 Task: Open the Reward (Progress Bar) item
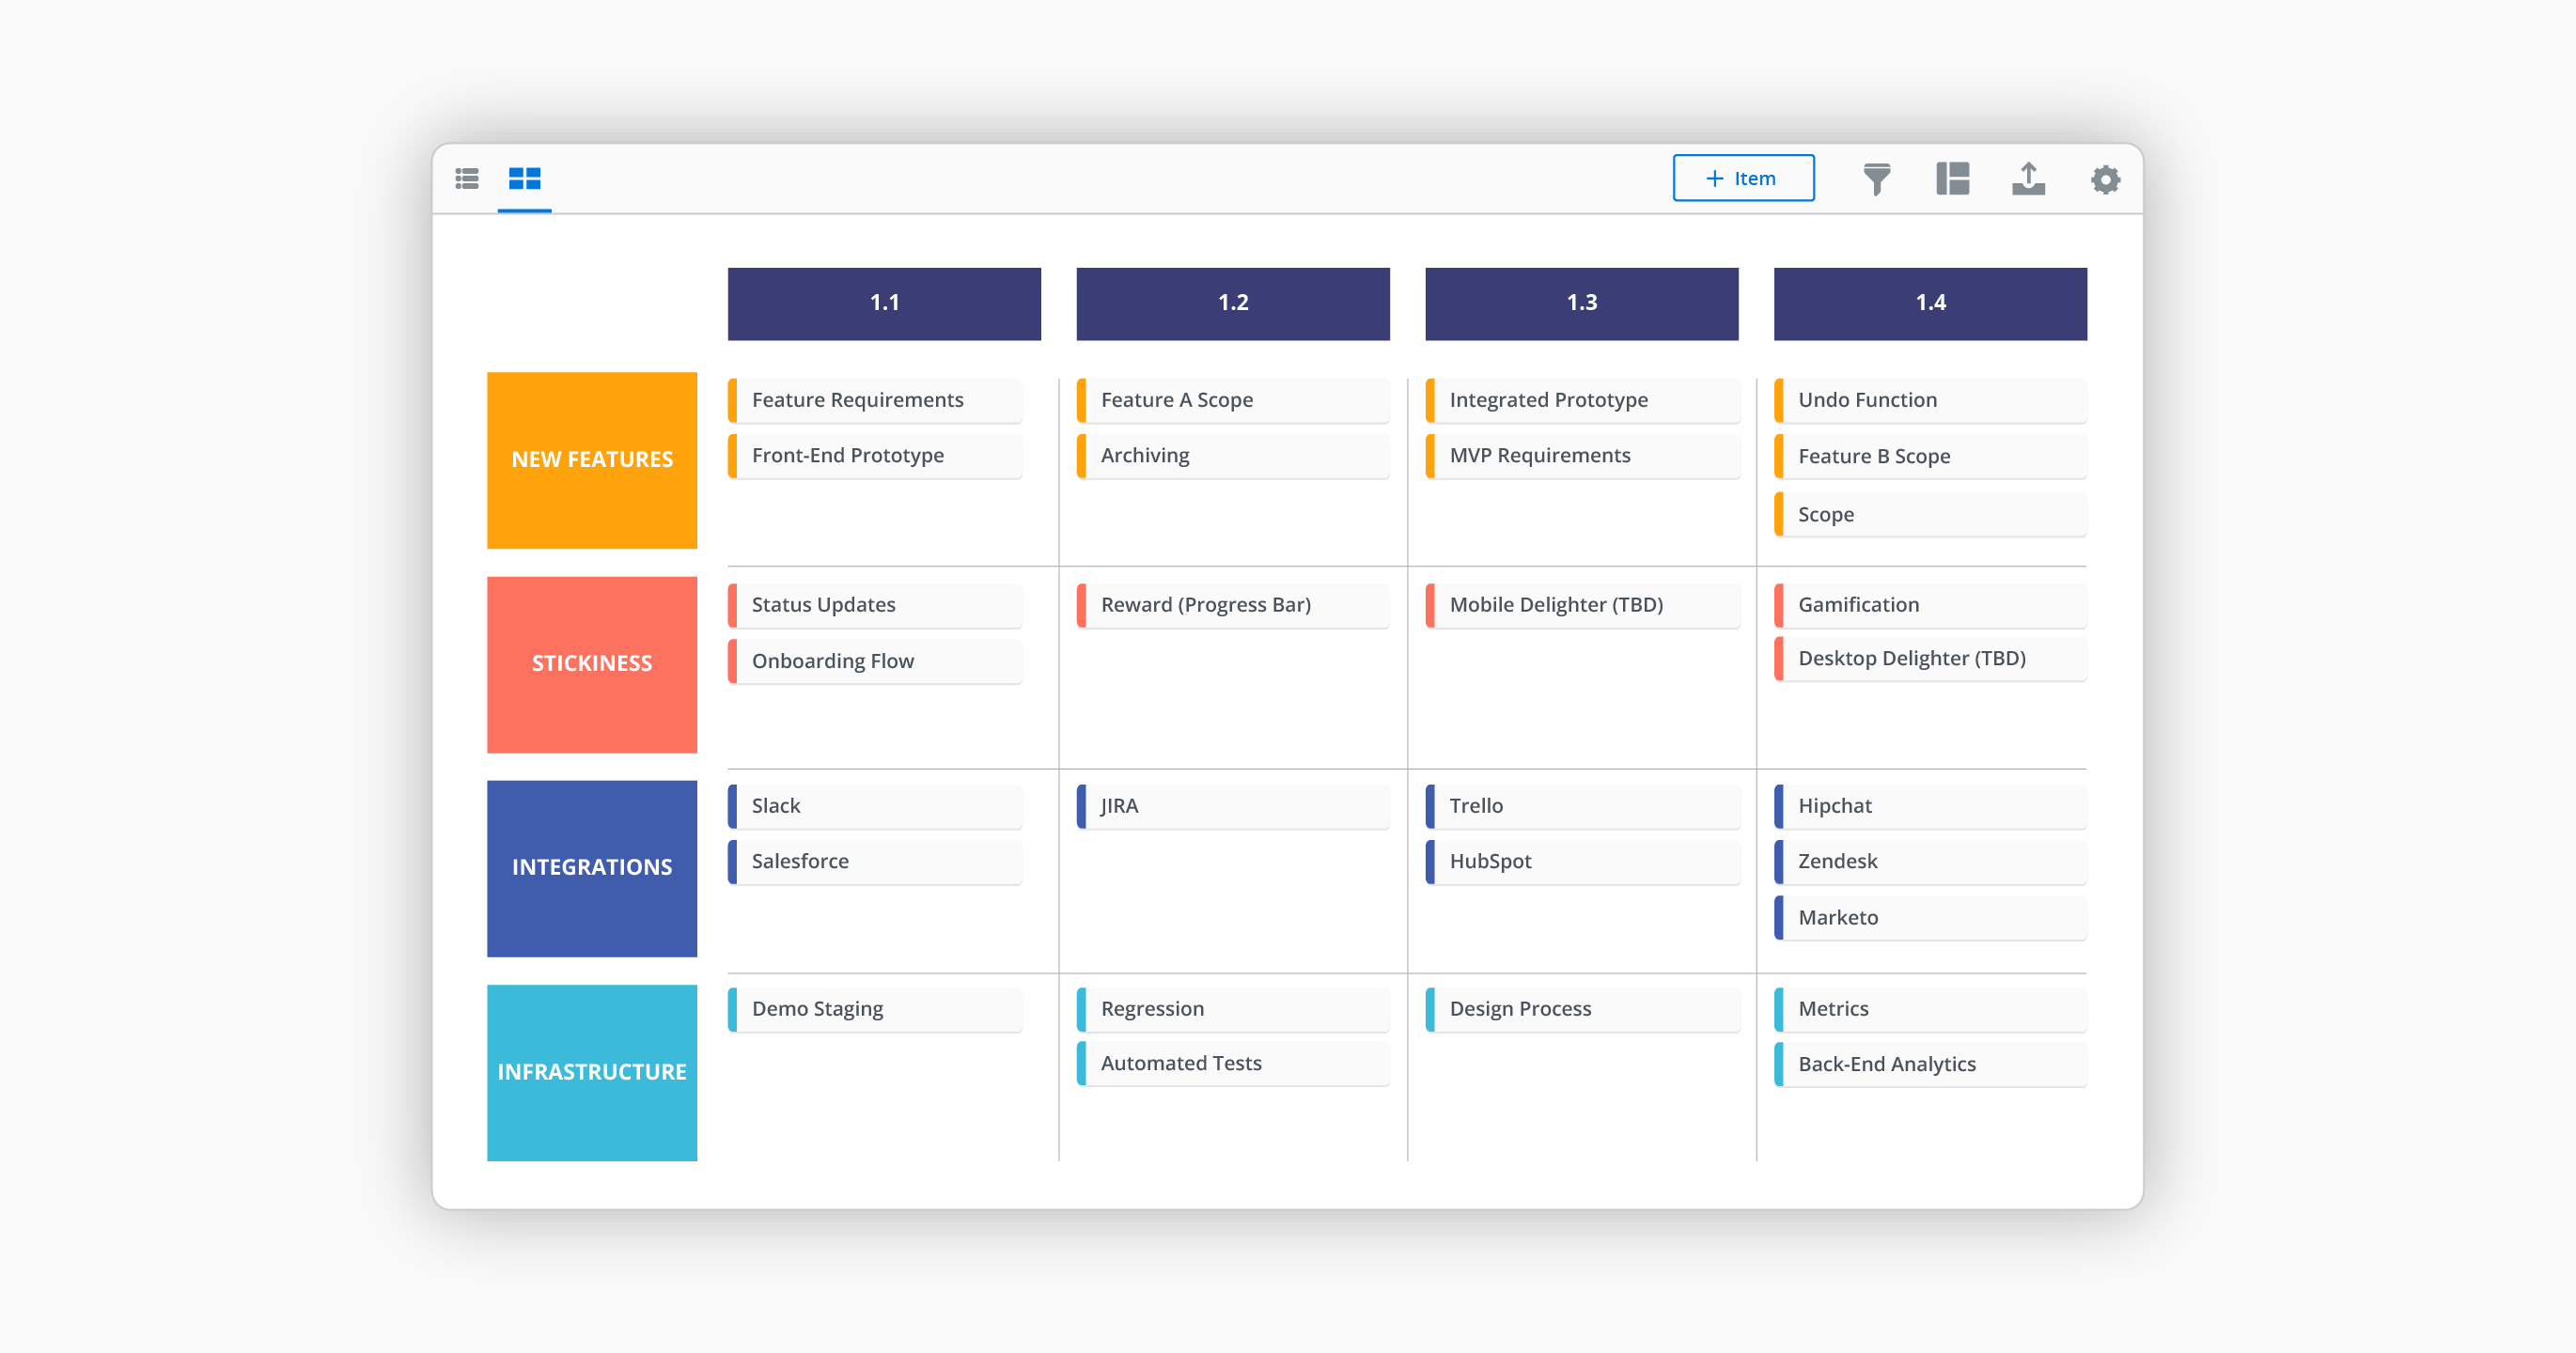(1232, 605)
